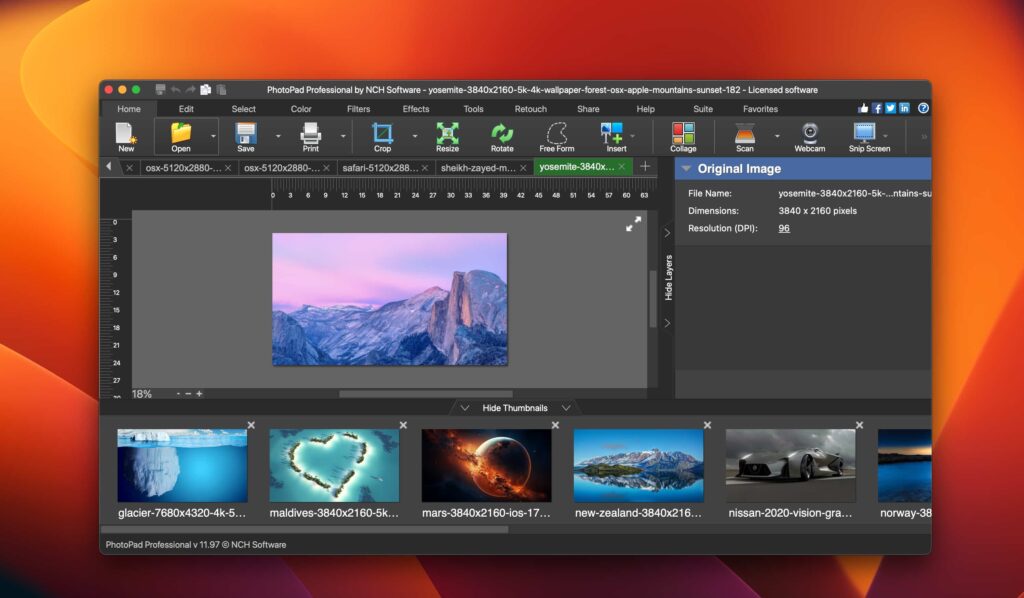Image resolution: width=1024 pixels, height=598 pixels.
Task: Toggle fullscreen view of the image canvas
Action: (632, 224)
